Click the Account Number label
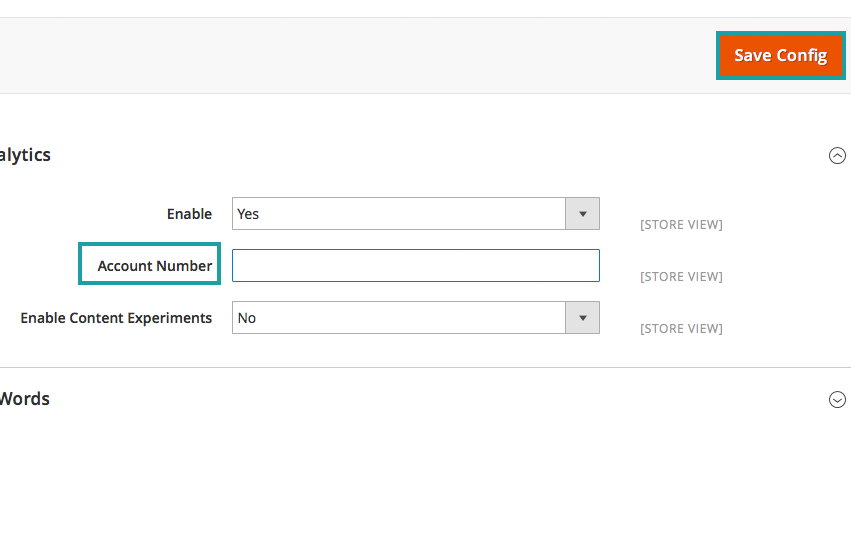The height and width of the screenshot is (545, 851). click(x=154, y=266)
